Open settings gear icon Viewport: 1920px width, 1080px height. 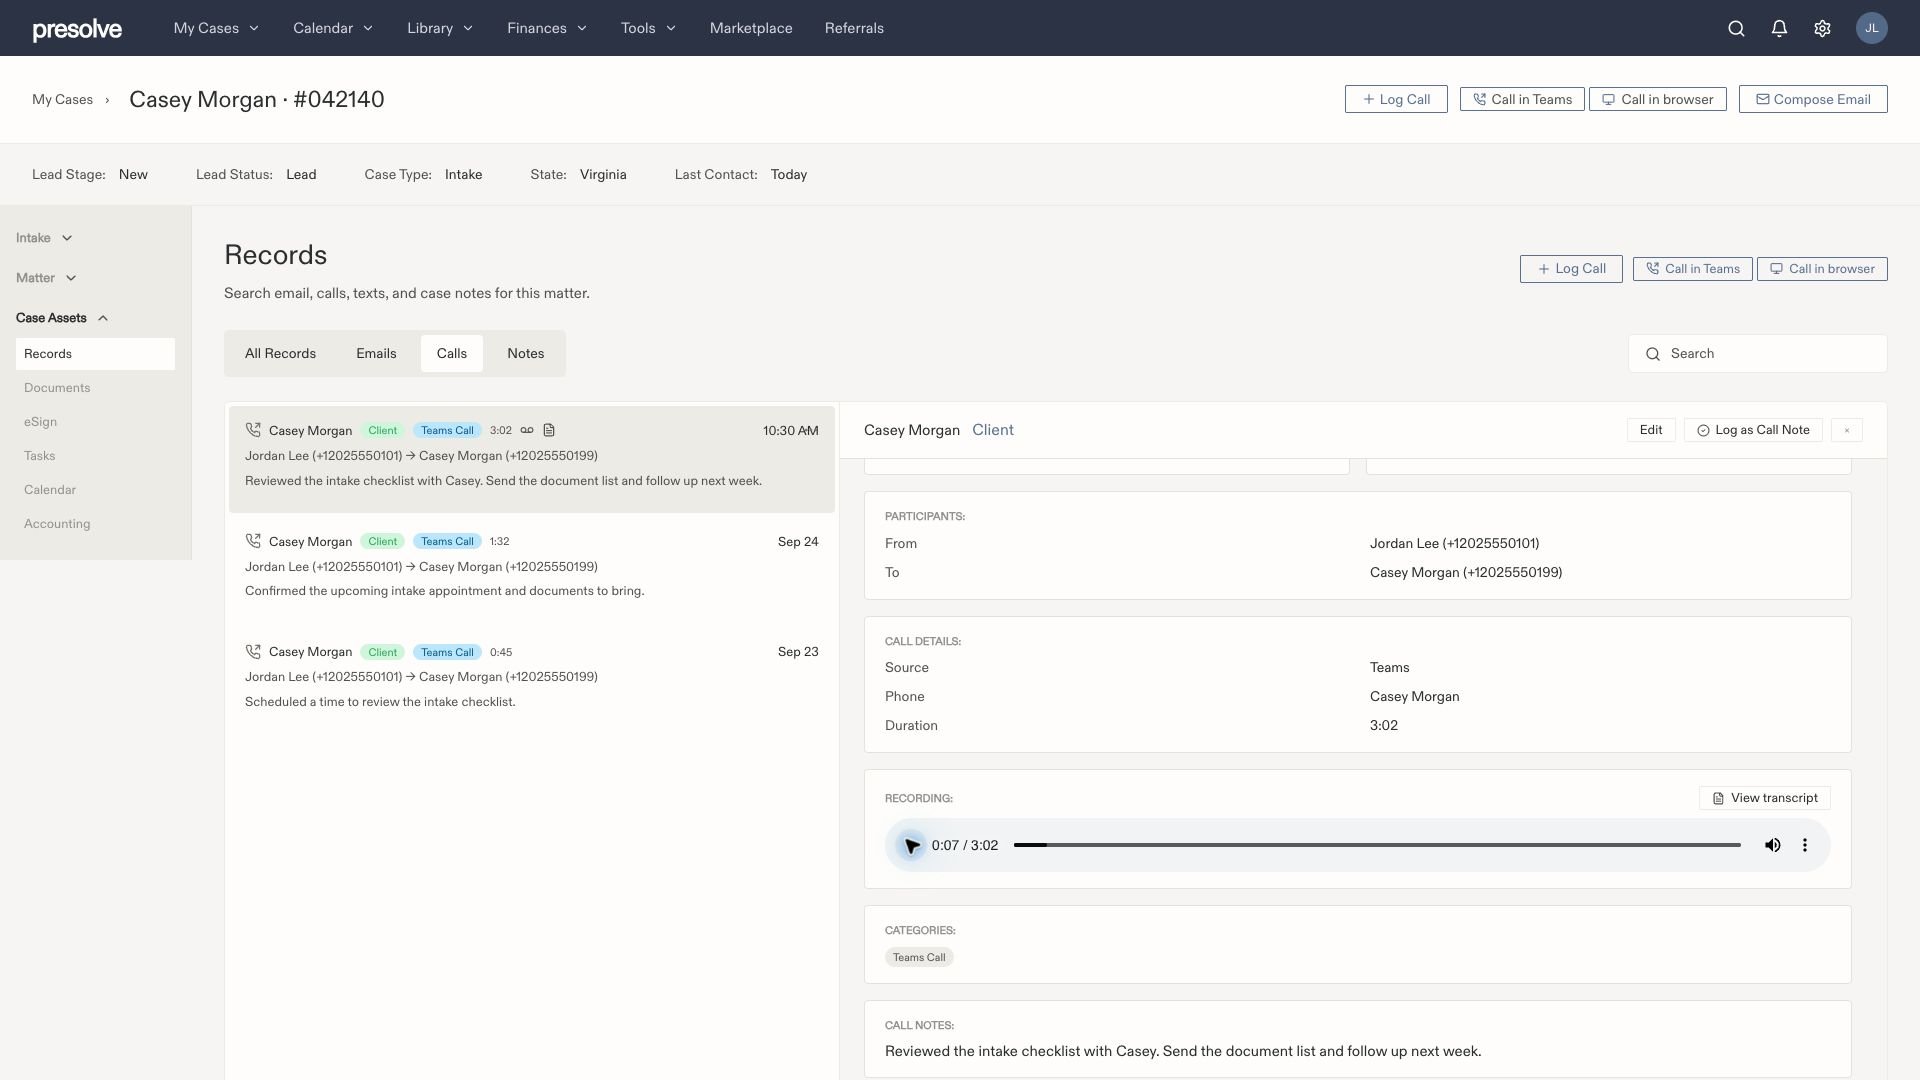point(1822,28)
